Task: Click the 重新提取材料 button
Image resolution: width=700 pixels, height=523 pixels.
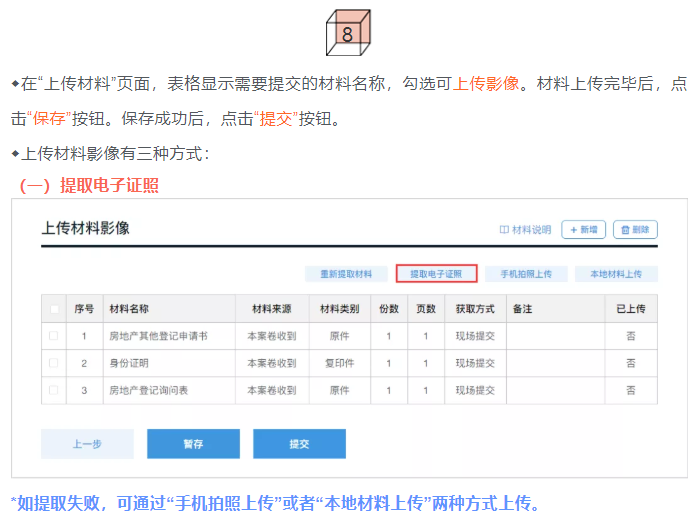Action: (x=346, y=274)
